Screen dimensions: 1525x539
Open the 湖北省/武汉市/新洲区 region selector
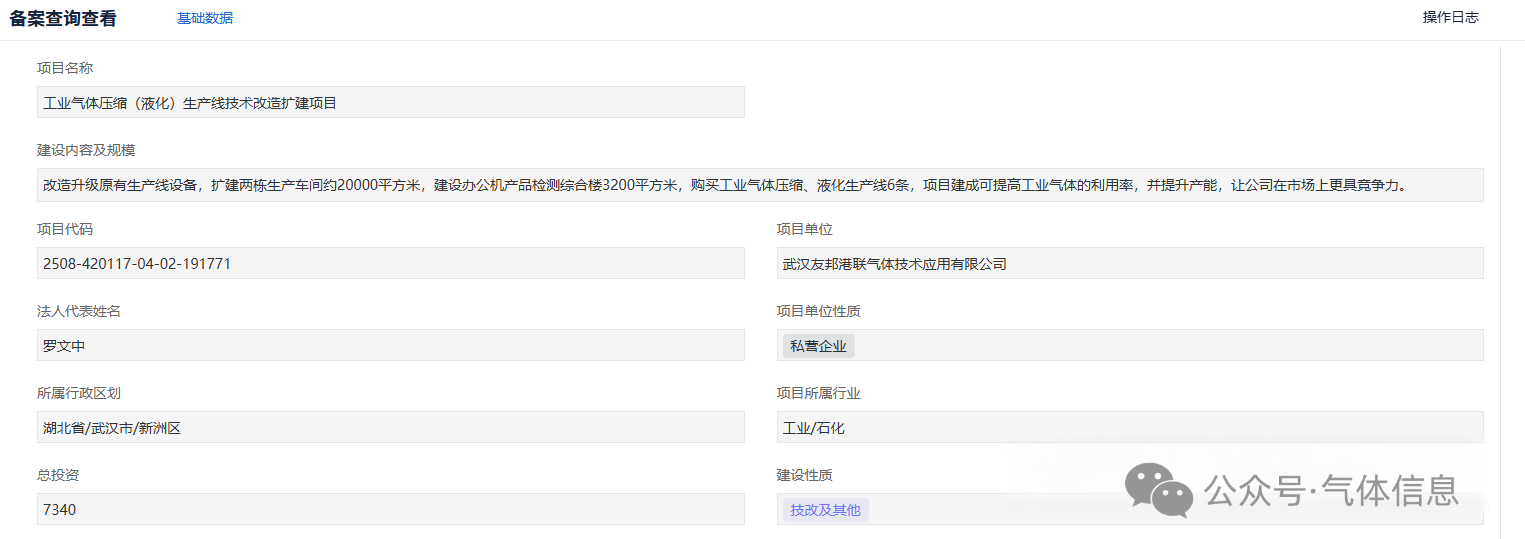click(x=390, y=428)
